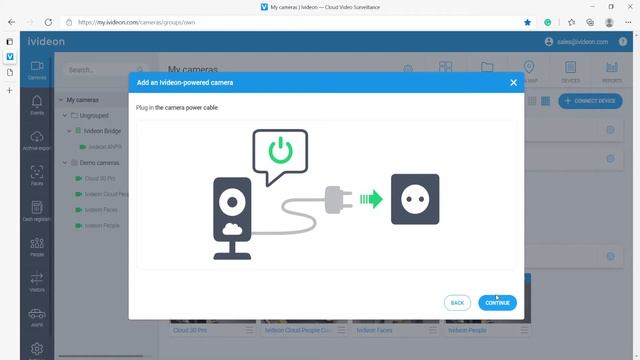Image resolution: width=640 pixels, height=360 pixels.
Task: Switch to the small grid view icon
Action: (x=532, y=101)
